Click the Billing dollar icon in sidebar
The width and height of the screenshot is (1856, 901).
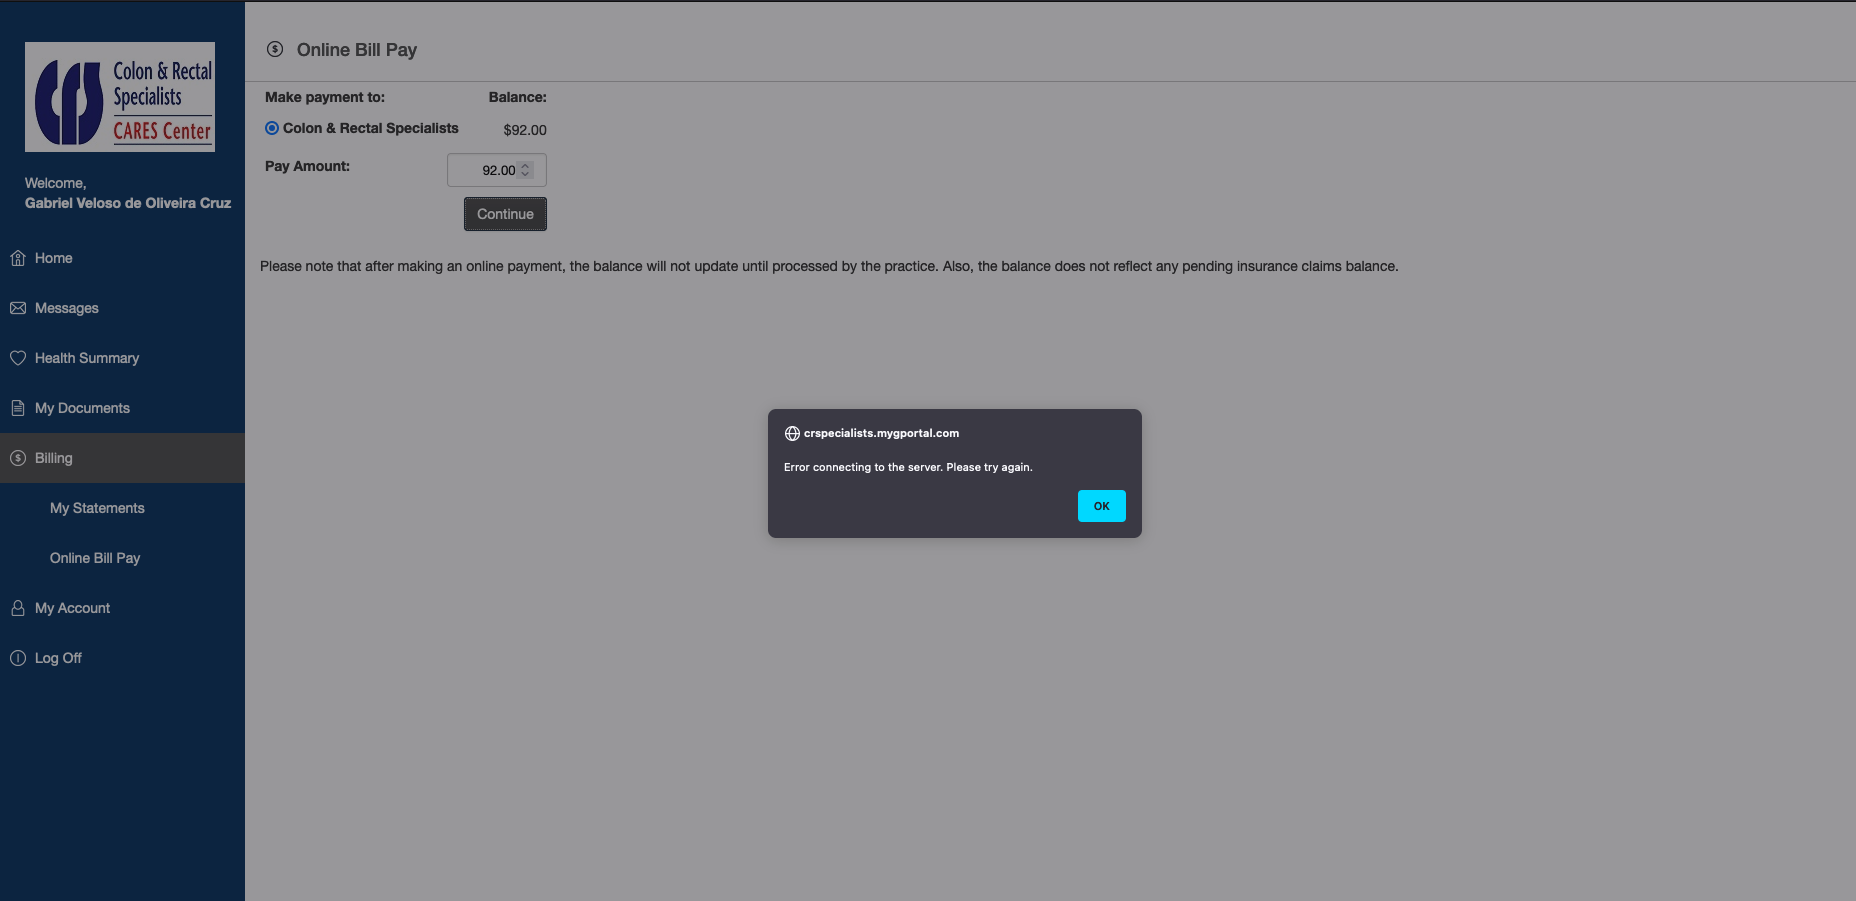(18, 458)
